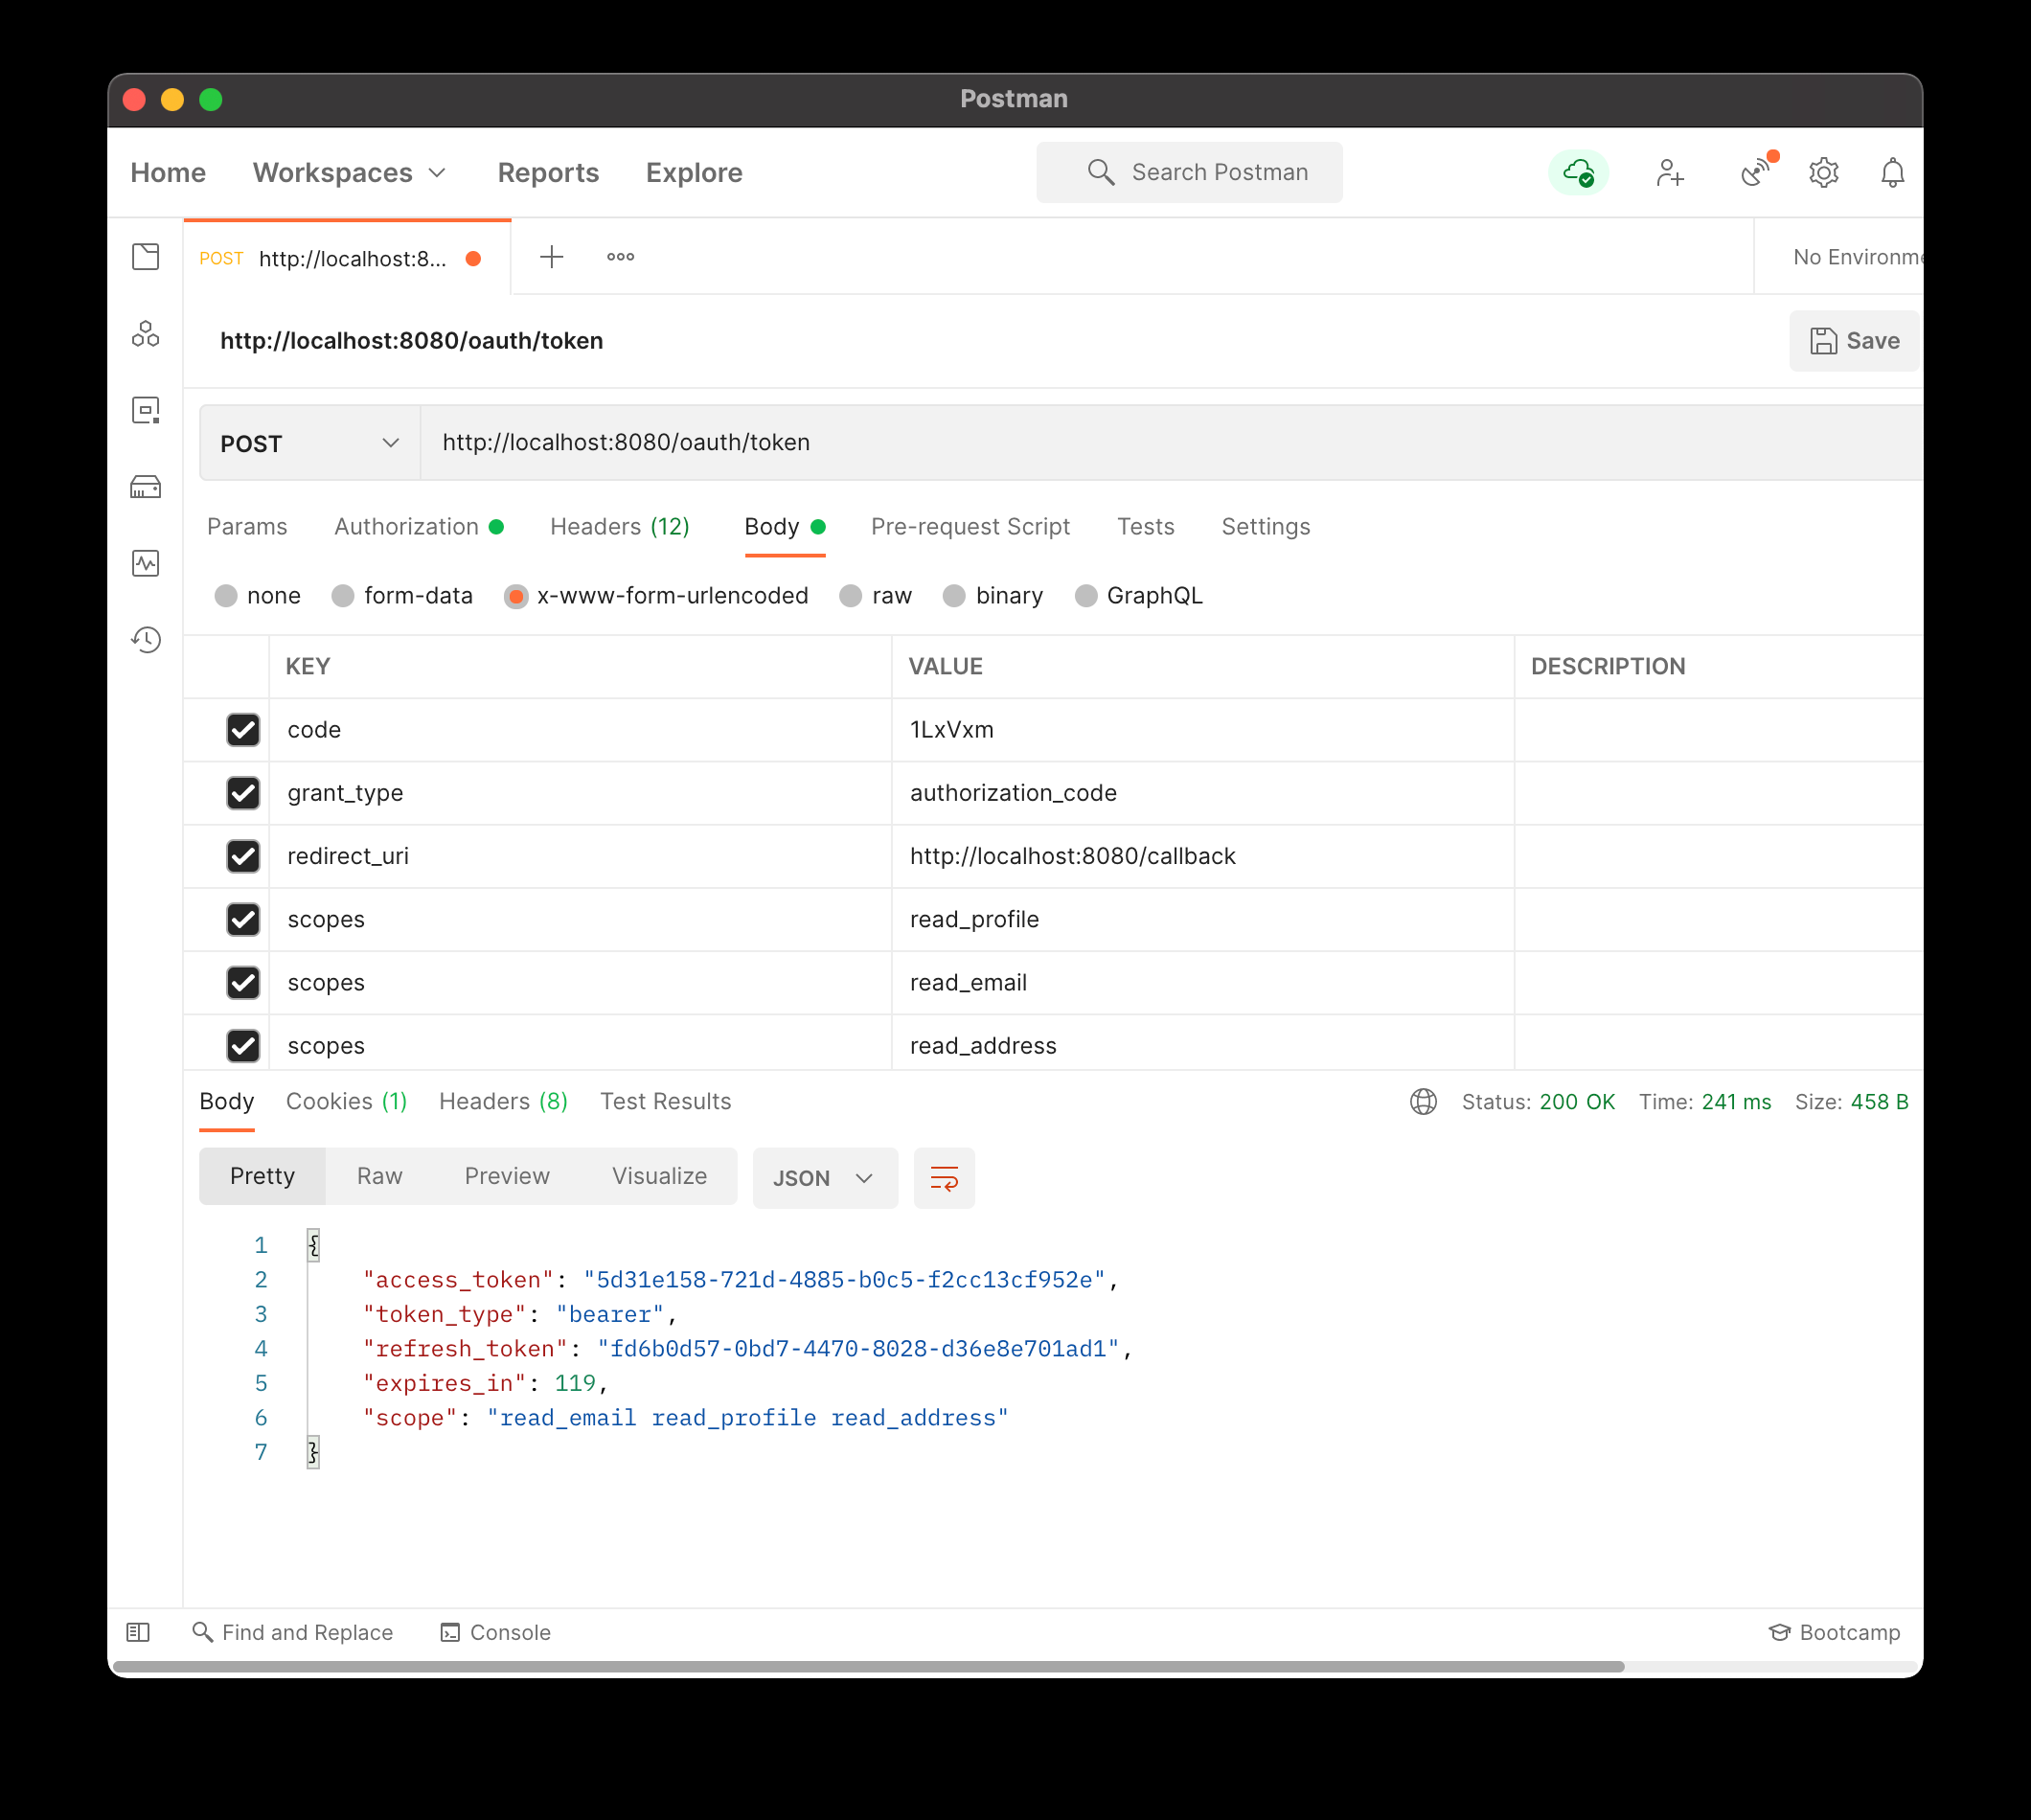Open Find and Replace
The width and height of the screenshot is (2031, 1820).
(x=292, y=1632)
